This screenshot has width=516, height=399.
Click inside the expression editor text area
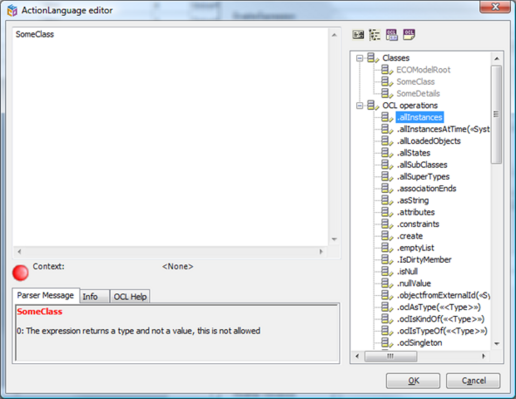(170, 137)
